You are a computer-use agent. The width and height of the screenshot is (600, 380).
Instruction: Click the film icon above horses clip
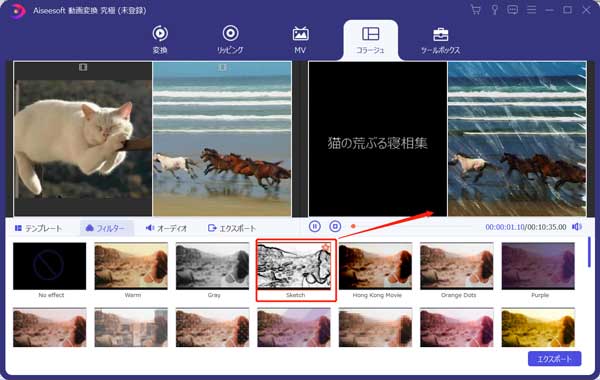[x=222, y=67]
